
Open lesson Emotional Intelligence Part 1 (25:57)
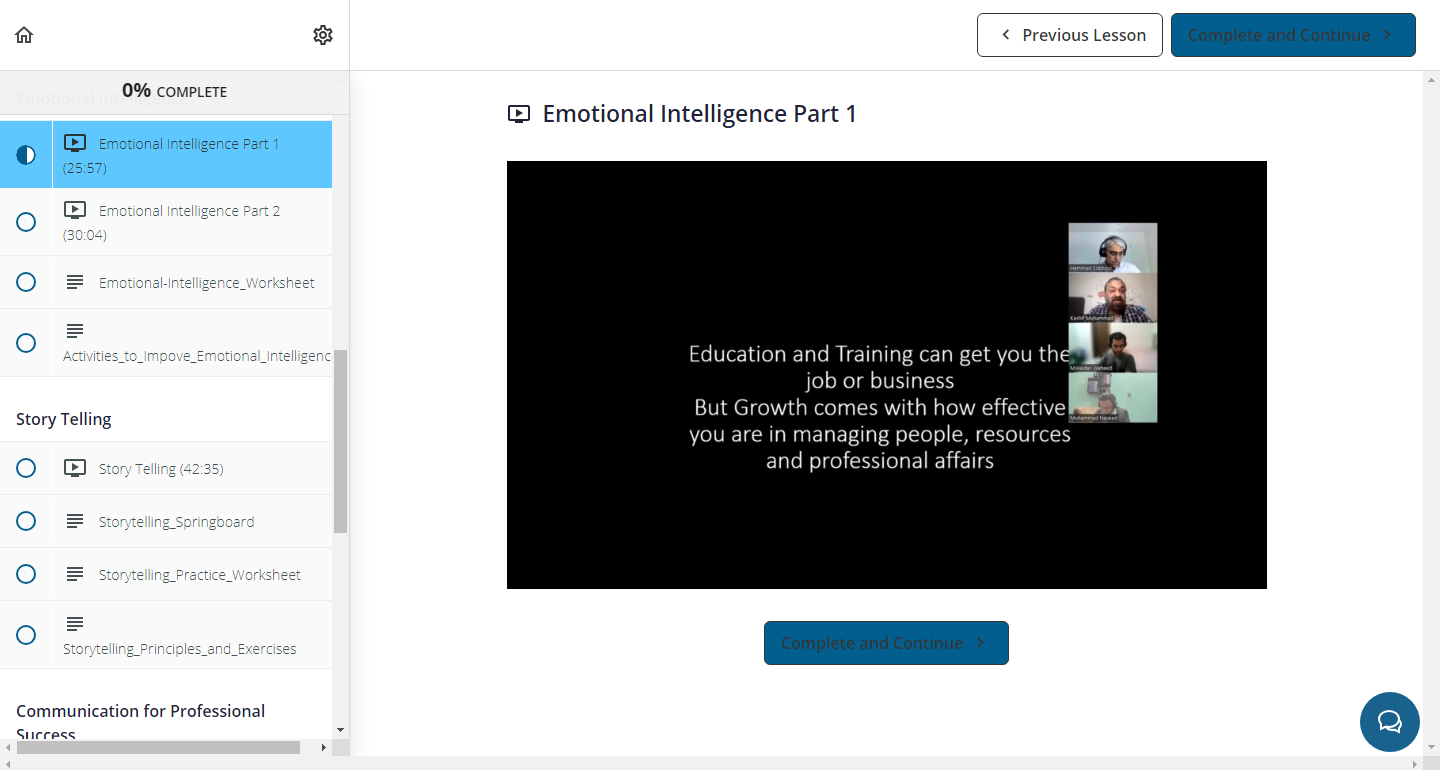point(166,155)
